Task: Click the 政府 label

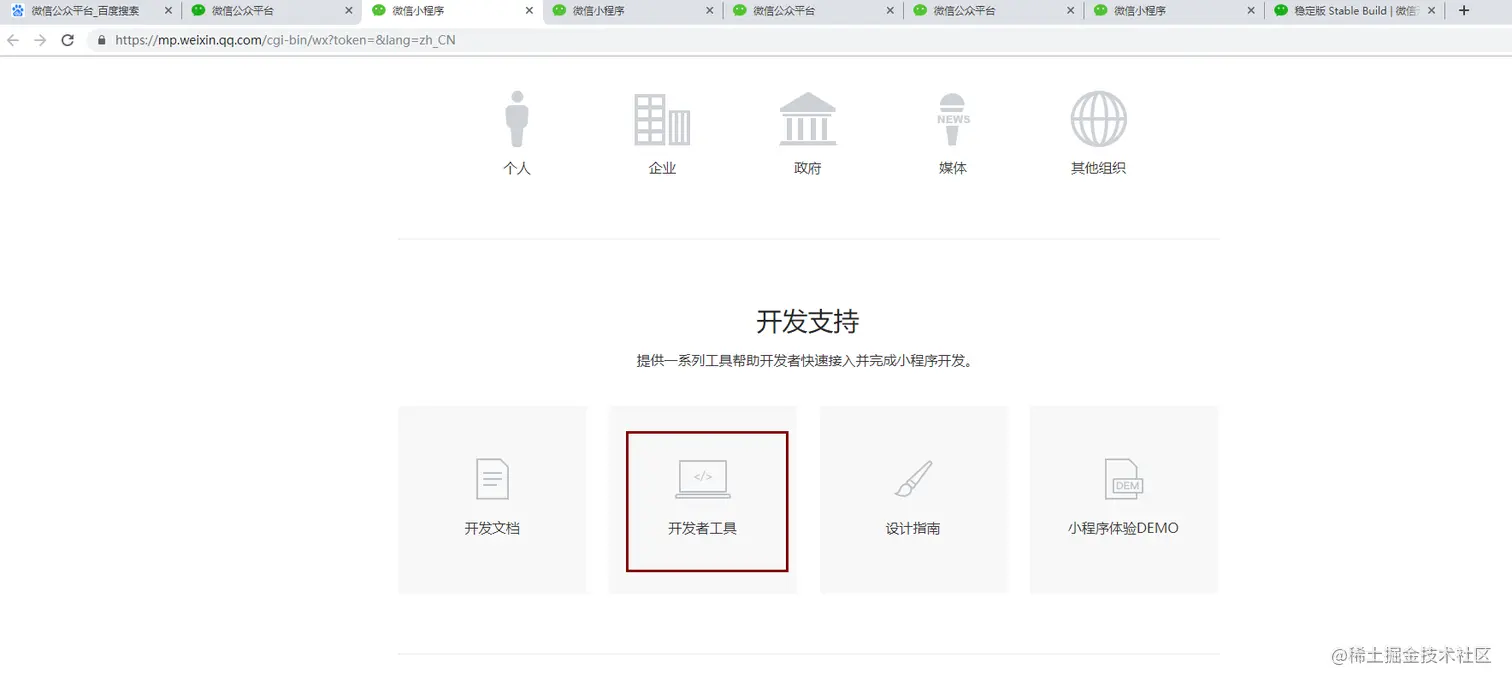Action: [x=808, y=168]
